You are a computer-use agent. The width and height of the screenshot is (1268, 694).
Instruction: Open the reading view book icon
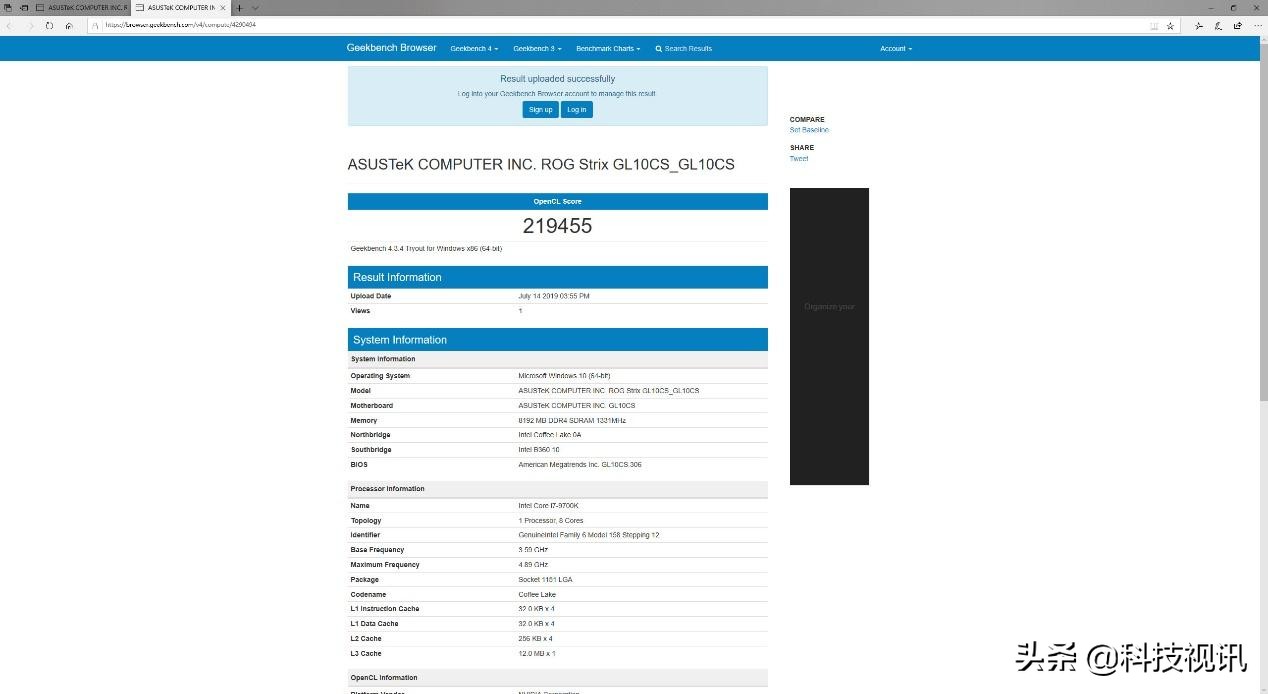(x=1154, y=25)
